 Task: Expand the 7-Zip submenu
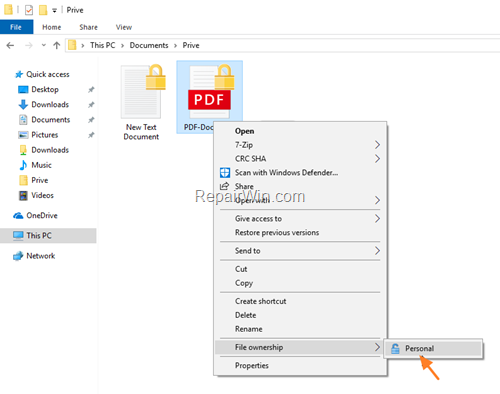coord(300,145)
